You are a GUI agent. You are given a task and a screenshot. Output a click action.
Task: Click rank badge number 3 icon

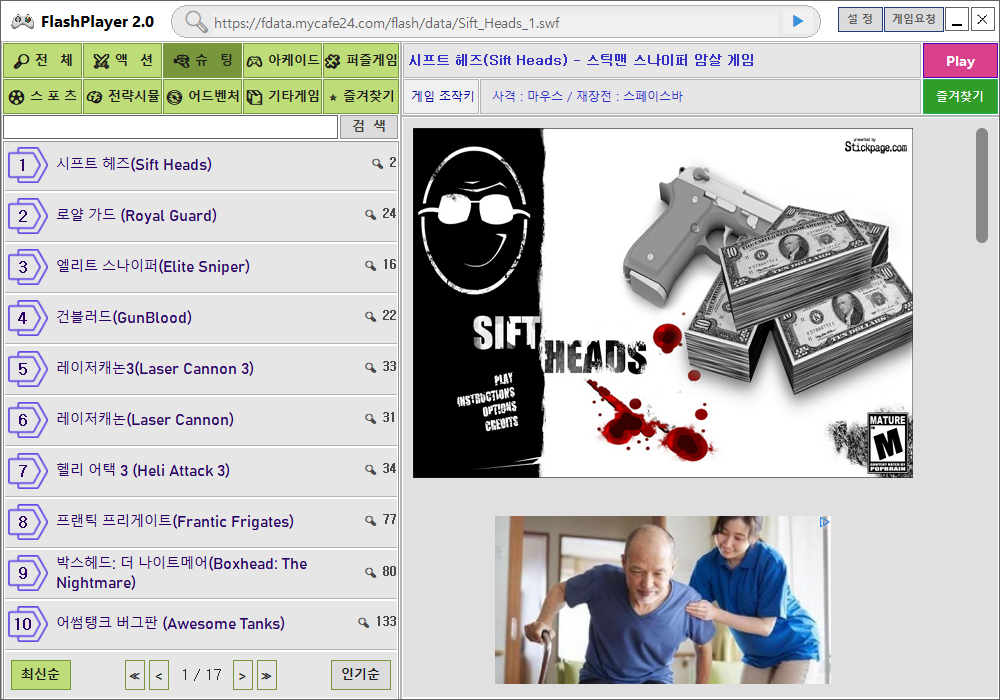coord(27,267)
